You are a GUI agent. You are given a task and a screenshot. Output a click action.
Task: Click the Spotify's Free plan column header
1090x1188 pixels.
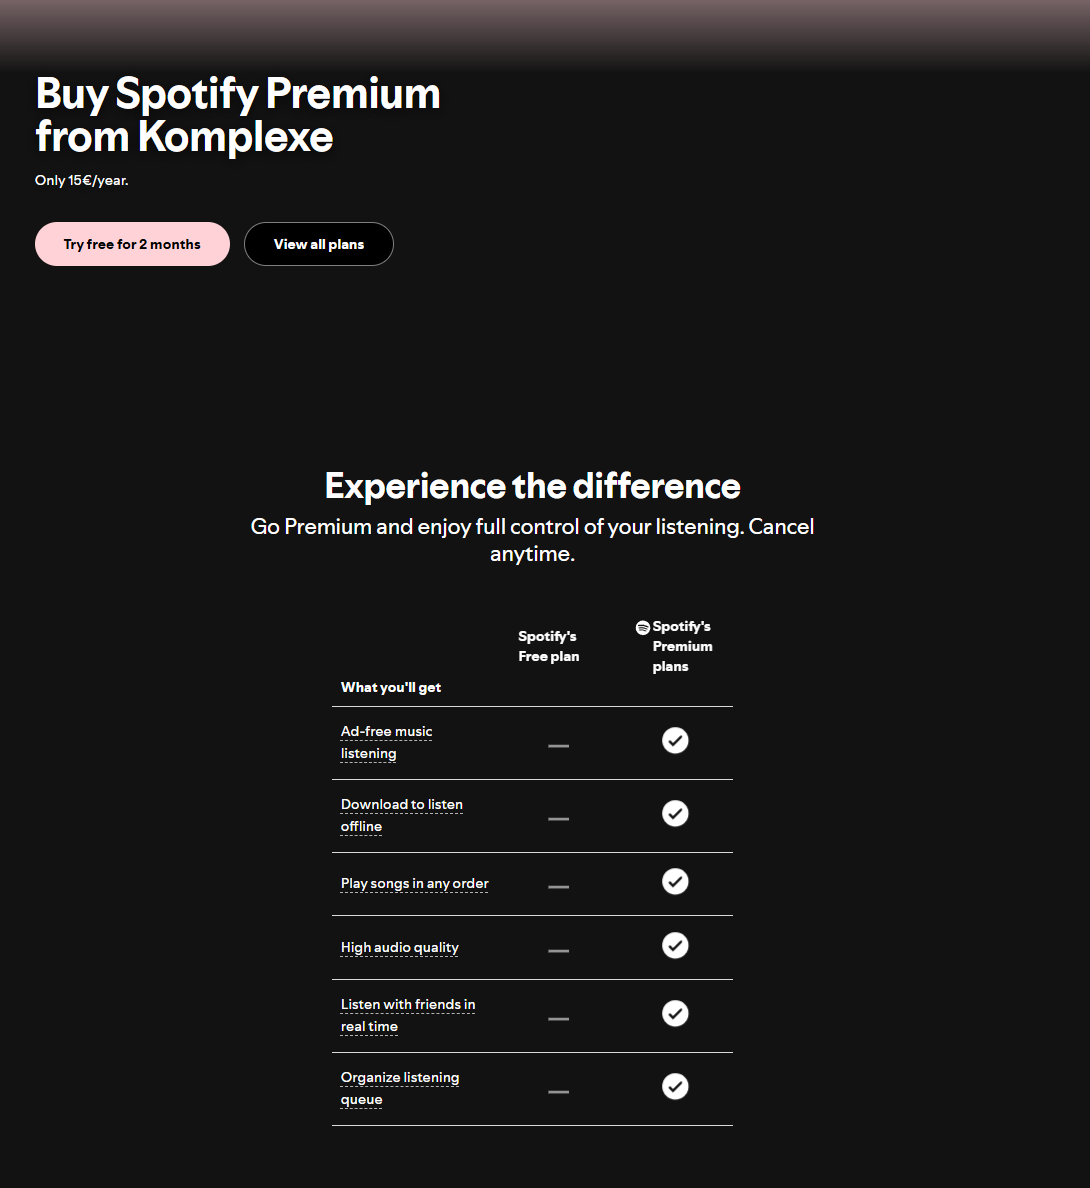coord(548,646)
